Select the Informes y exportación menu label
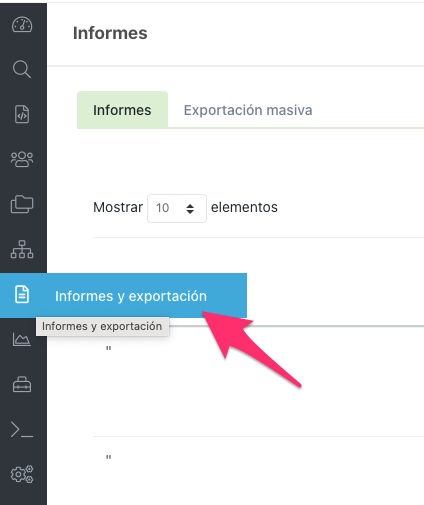This screenshot has width=424, height=505. coord(131,296)
